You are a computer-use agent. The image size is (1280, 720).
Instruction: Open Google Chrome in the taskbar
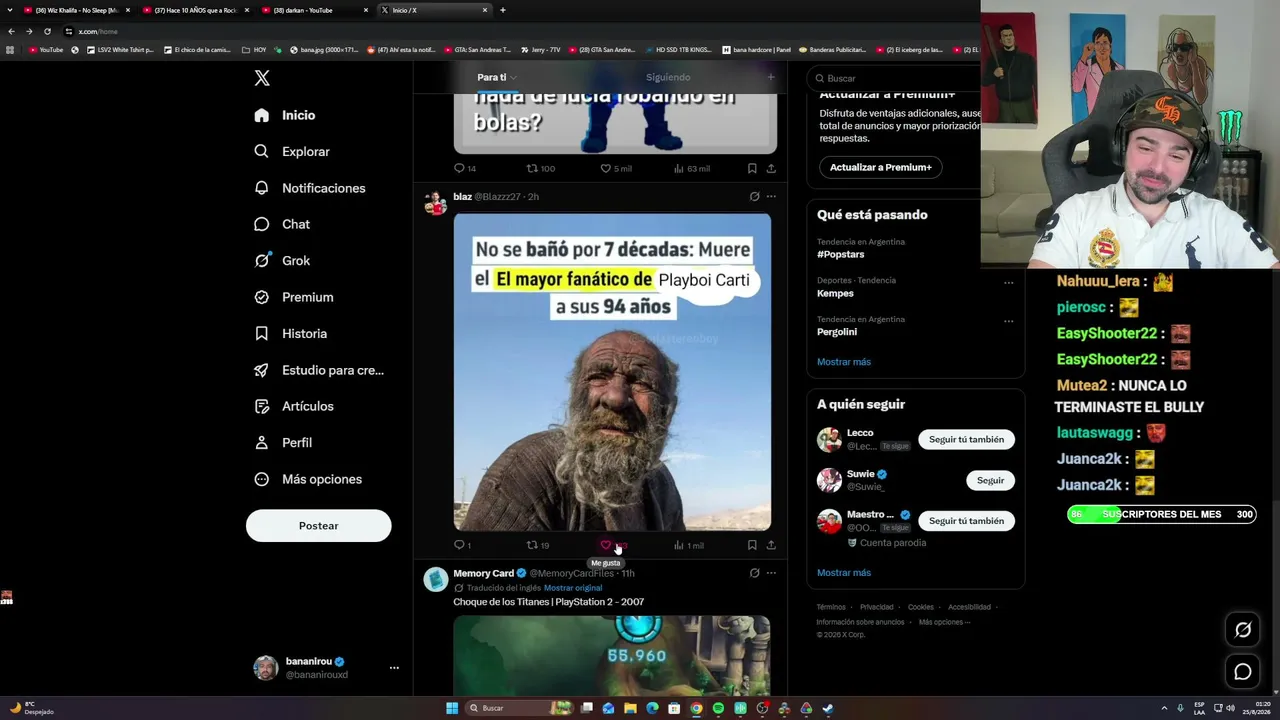click(x=696, y=708)
